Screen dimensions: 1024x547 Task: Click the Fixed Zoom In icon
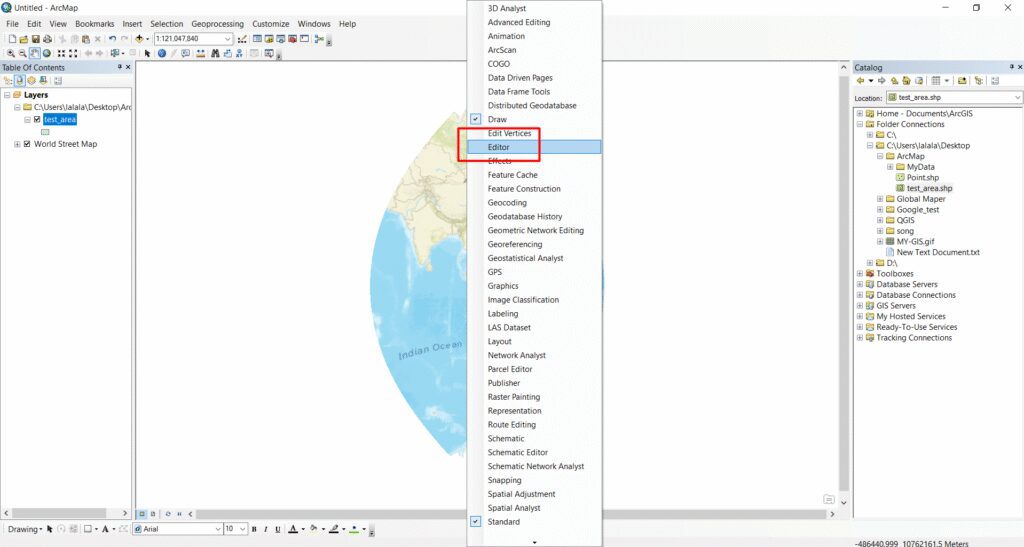pos(61,54)
